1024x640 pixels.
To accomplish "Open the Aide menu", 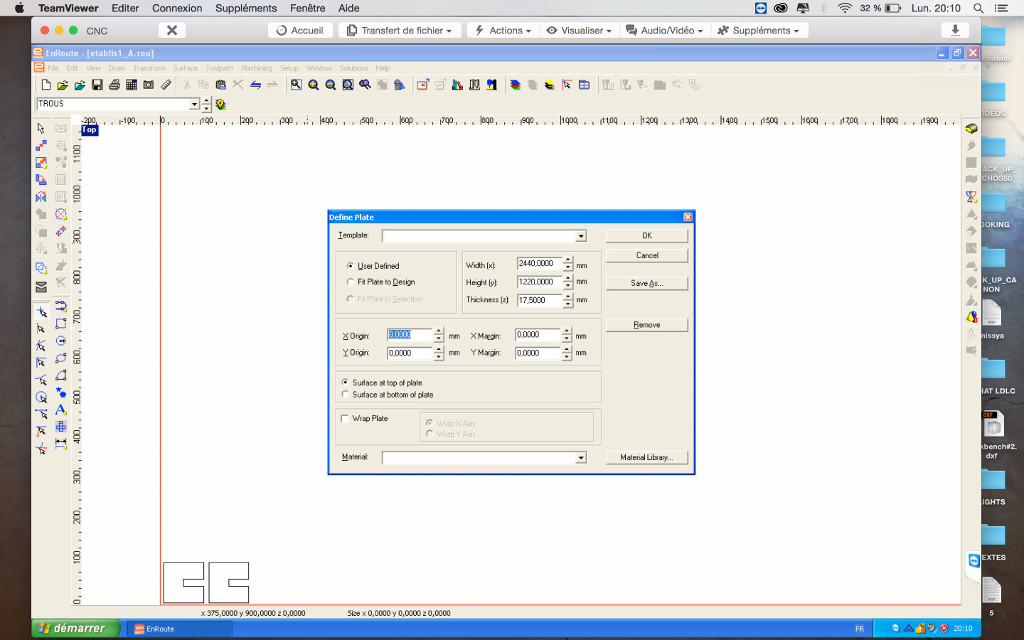I will coord(349,8).
